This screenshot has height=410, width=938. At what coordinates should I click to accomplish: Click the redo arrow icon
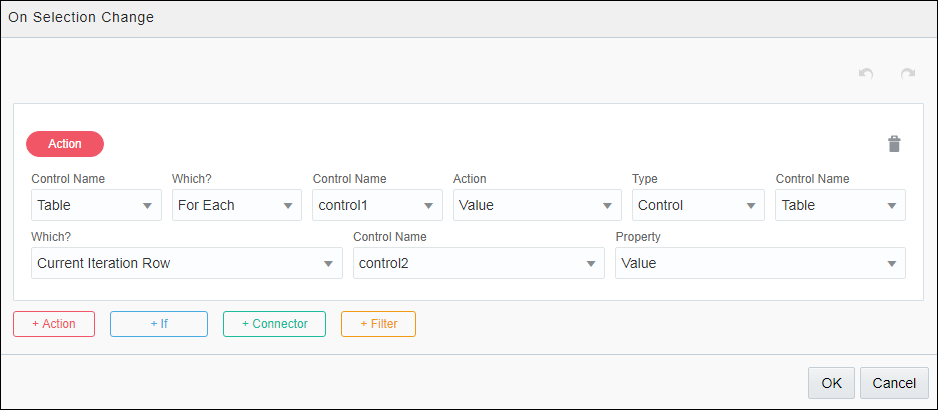click(x=908, y=74)
